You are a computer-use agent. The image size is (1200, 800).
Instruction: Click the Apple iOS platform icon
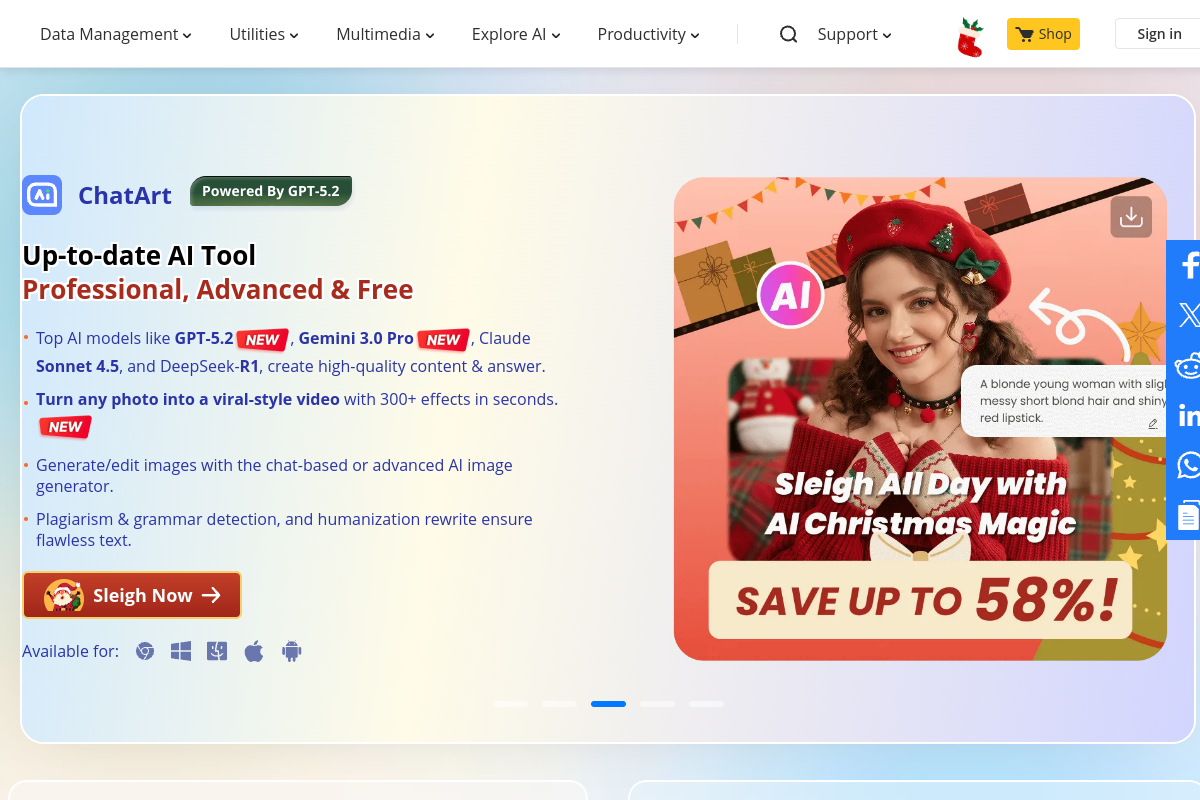254,652
